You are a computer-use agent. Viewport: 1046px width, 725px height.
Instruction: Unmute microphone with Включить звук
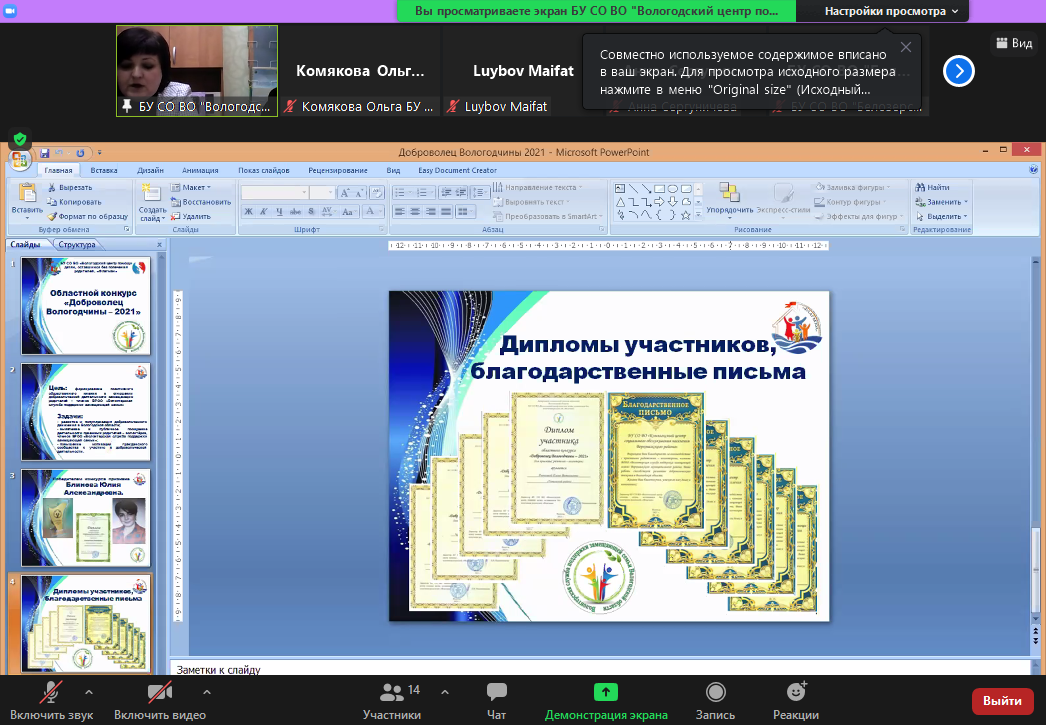(x=51, y=692)
